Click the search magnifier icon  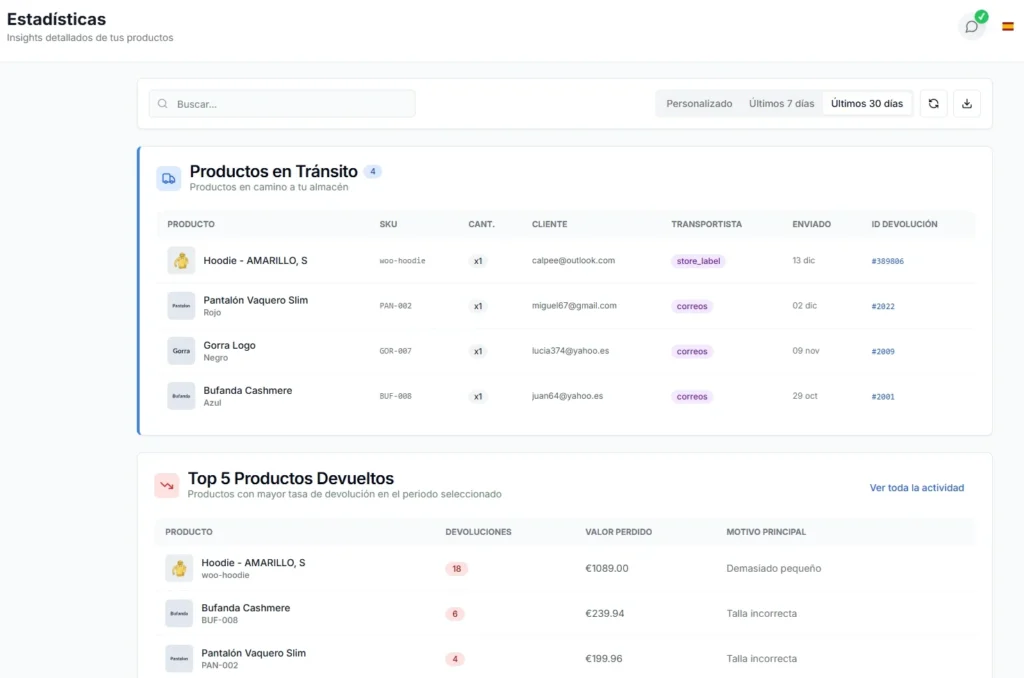point(163,104)
